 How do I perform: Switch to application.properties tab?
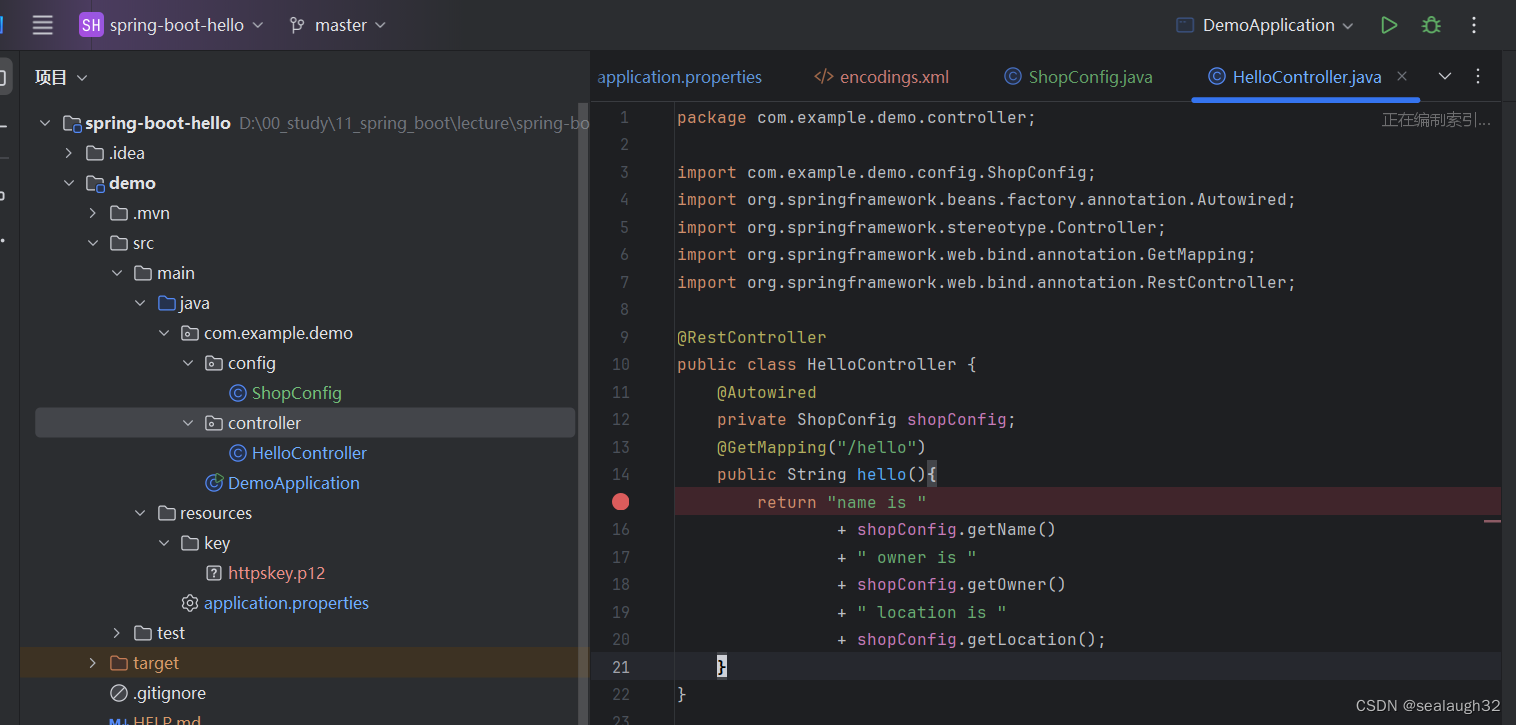click(680, 77)
